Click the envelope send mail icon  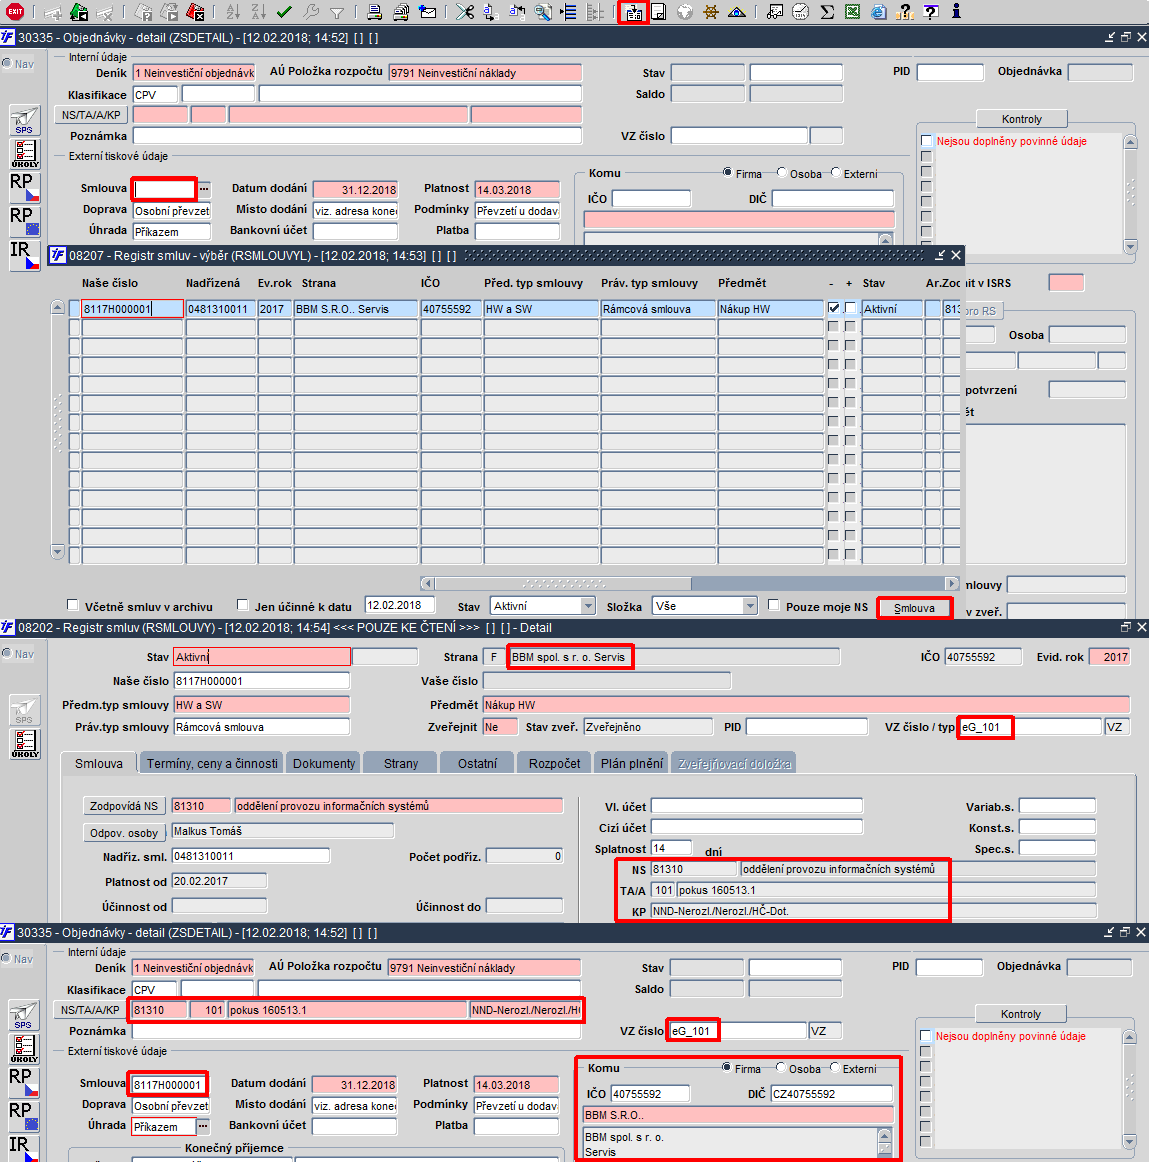(428, 12)
